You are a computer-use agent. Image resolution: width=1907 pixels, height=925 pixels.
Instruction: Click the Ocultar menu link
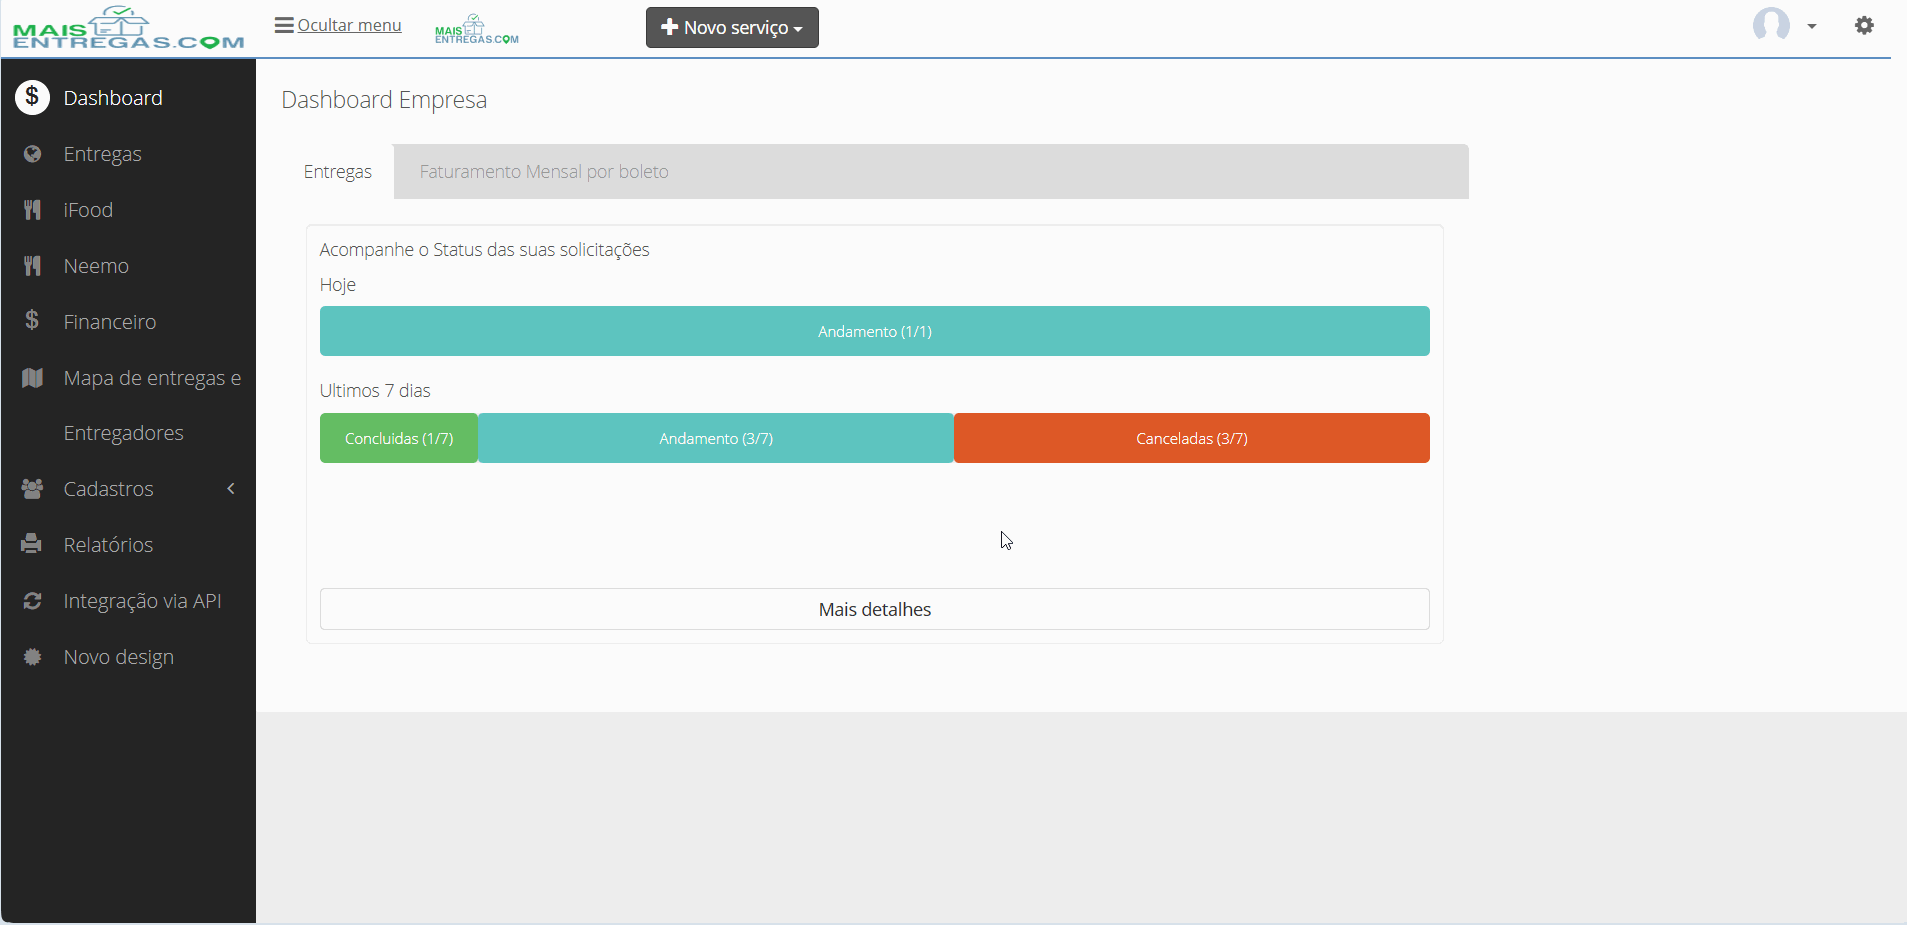coord(349,25)
